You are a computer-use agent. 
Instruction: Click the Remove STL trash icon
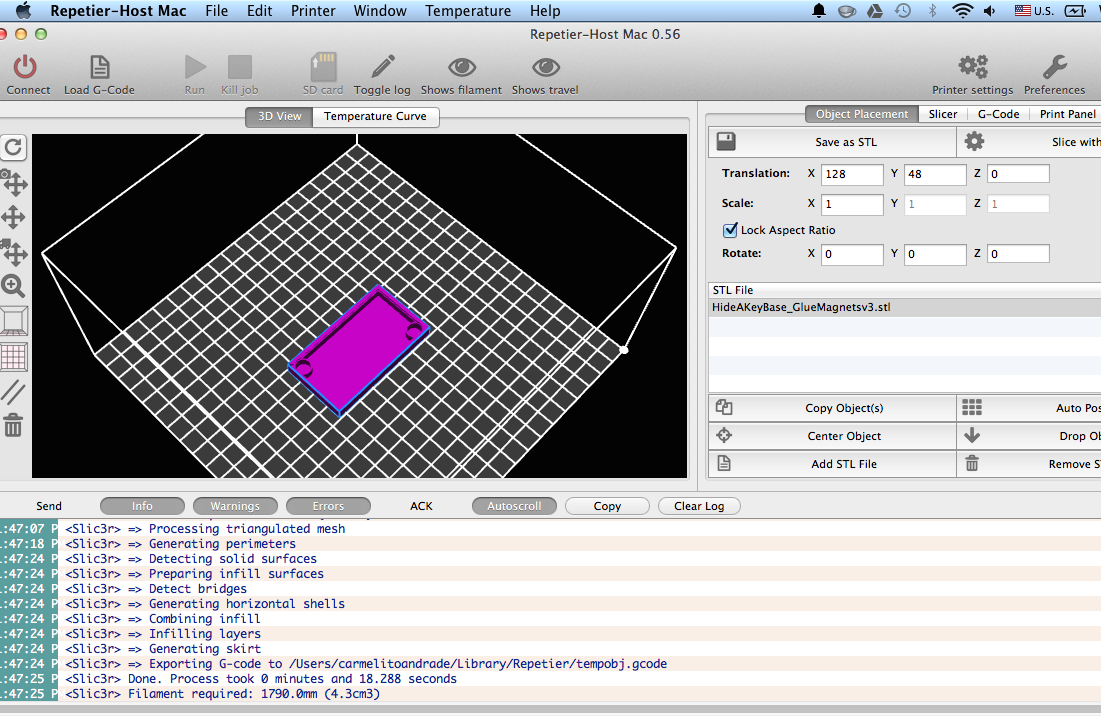tap(972, 463)
